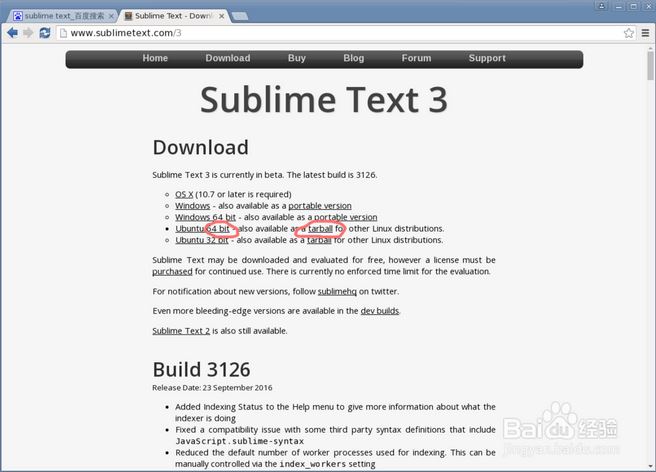Click the tarball link on Ubuntu 32 bit row
This screenshot has height=472, width=656.
click(x=319, y=240)
